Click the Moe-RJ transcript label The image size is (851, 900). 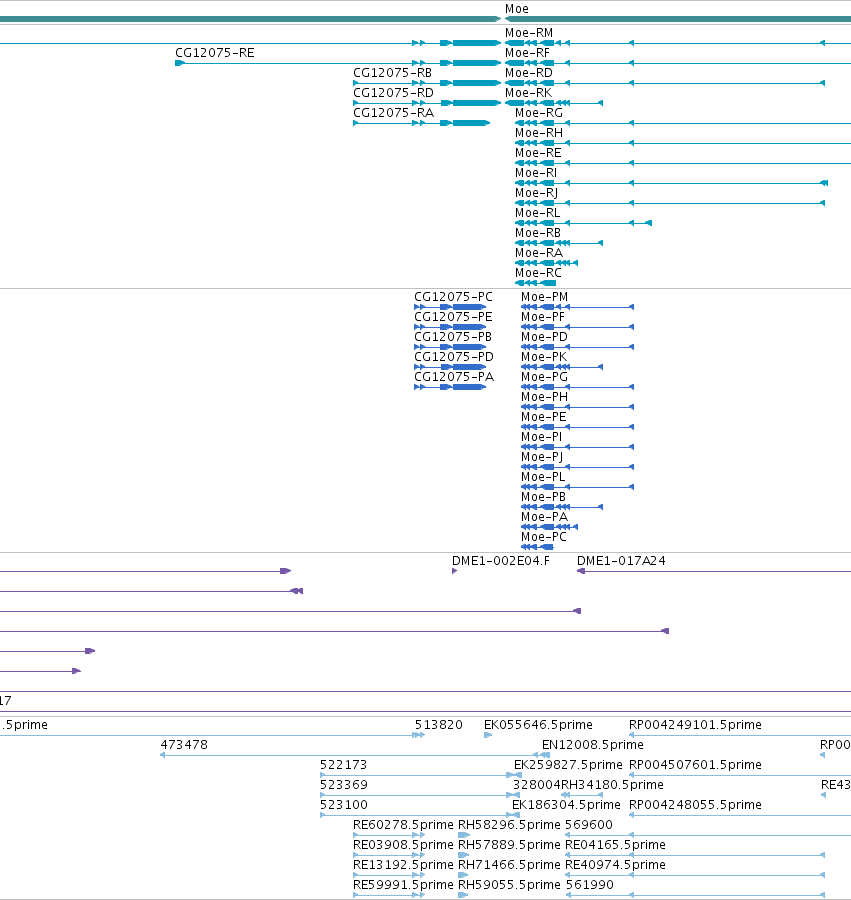point(537,193)
